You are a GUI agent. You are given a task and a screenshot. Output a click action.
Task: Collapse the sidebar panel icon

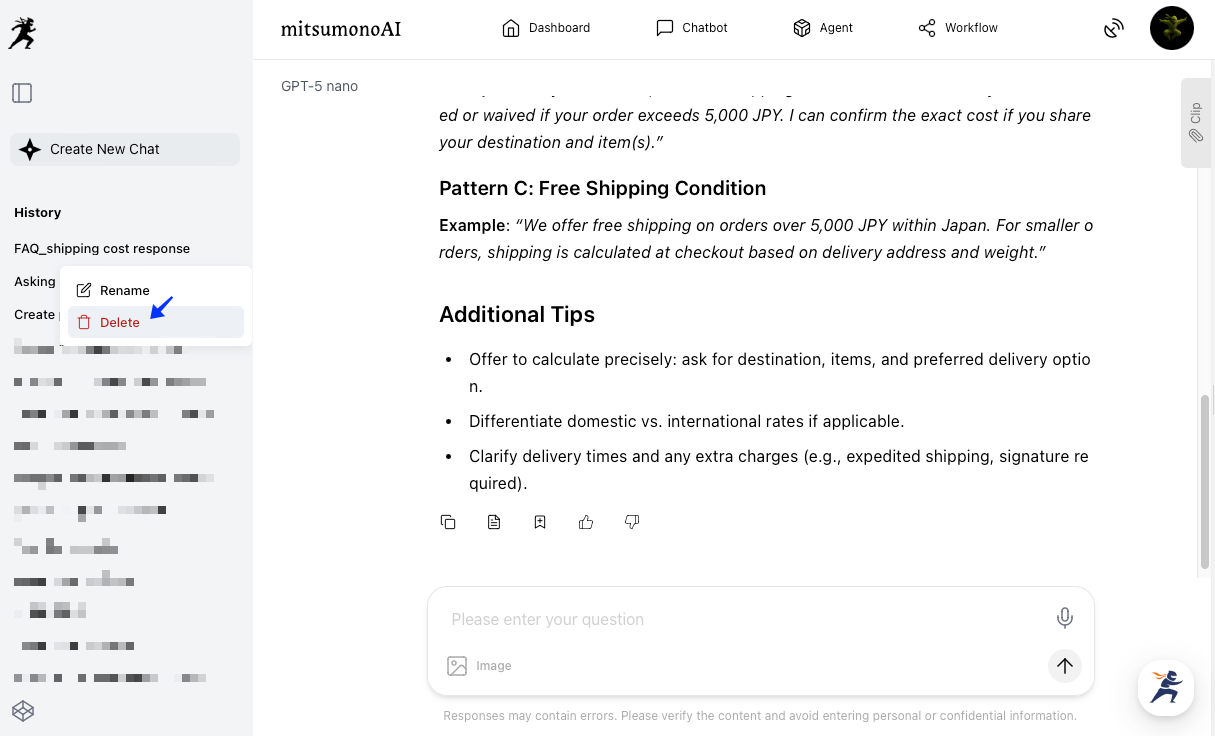point(22,93)
